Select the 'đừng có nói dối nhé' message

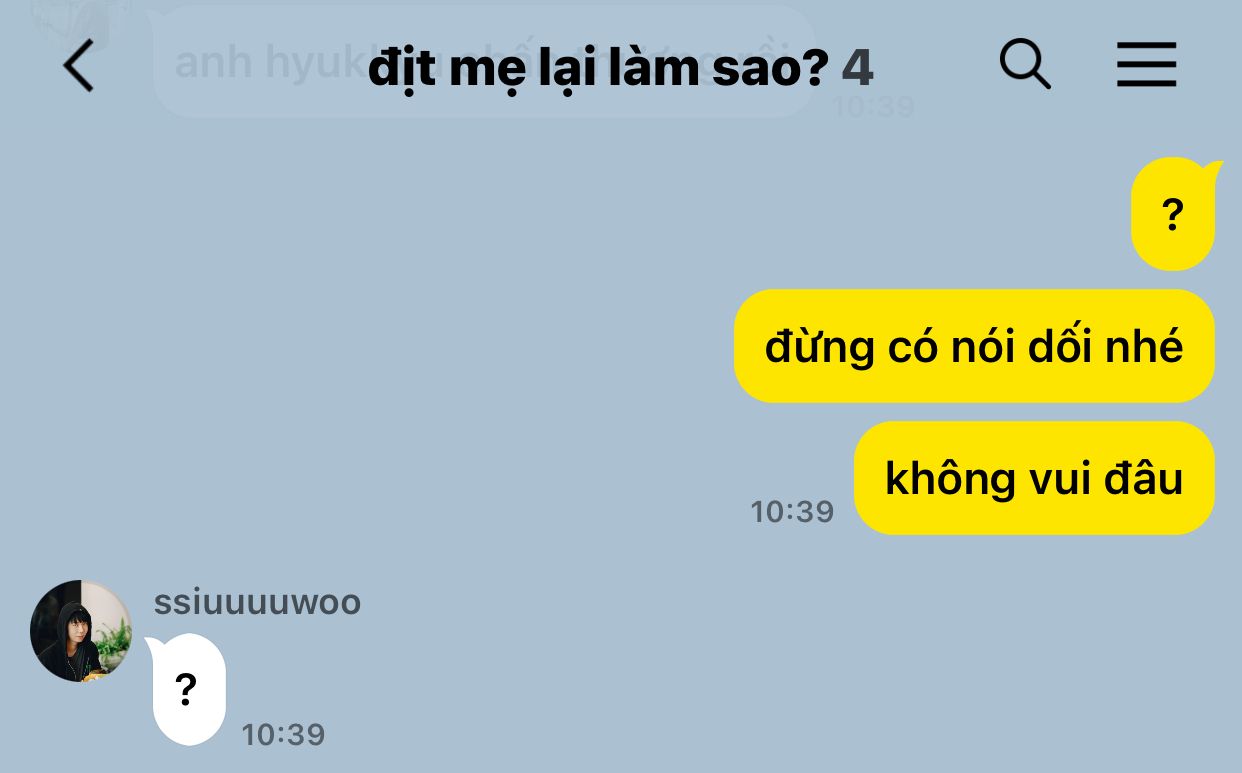click(x=974, y=346)
